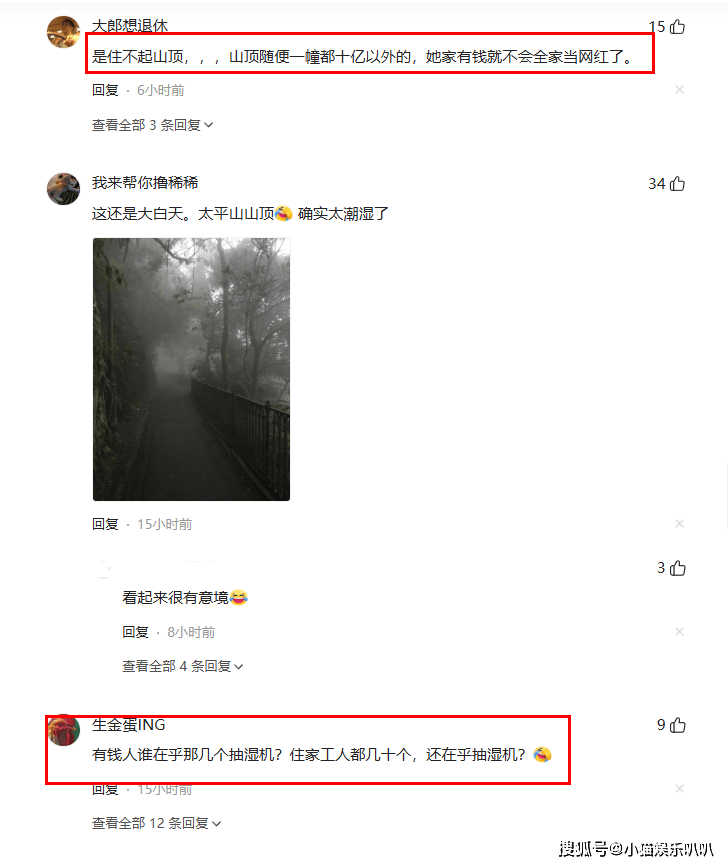Like the reply 看起来很有意境
728x866 pixels.
point(678,568)
